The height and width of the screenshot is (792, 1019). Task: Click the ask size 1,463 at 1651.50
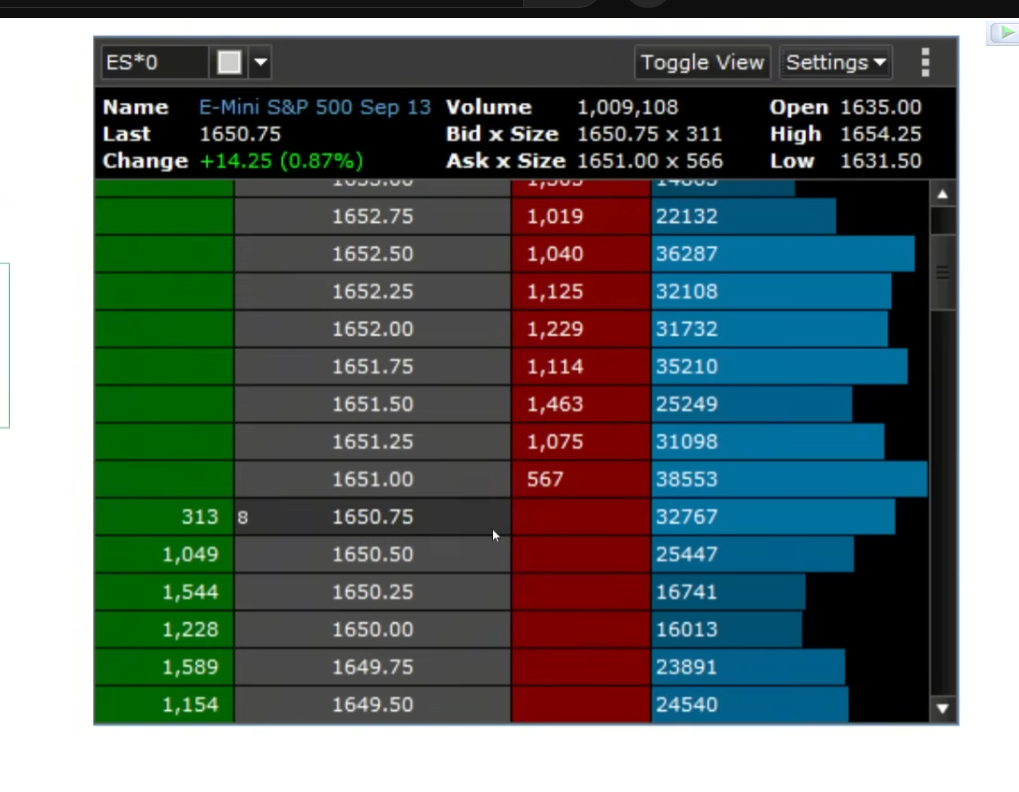pyautogui.click(x=580, y=404)
